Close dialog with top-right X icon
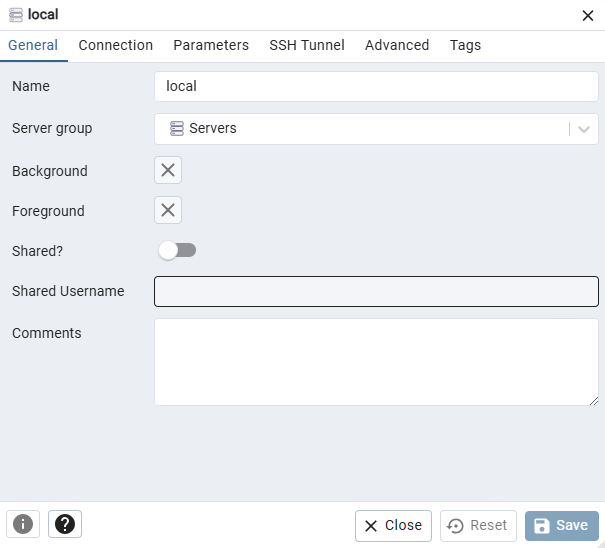Viewport: 605px width, 548px height. [588, 16]
